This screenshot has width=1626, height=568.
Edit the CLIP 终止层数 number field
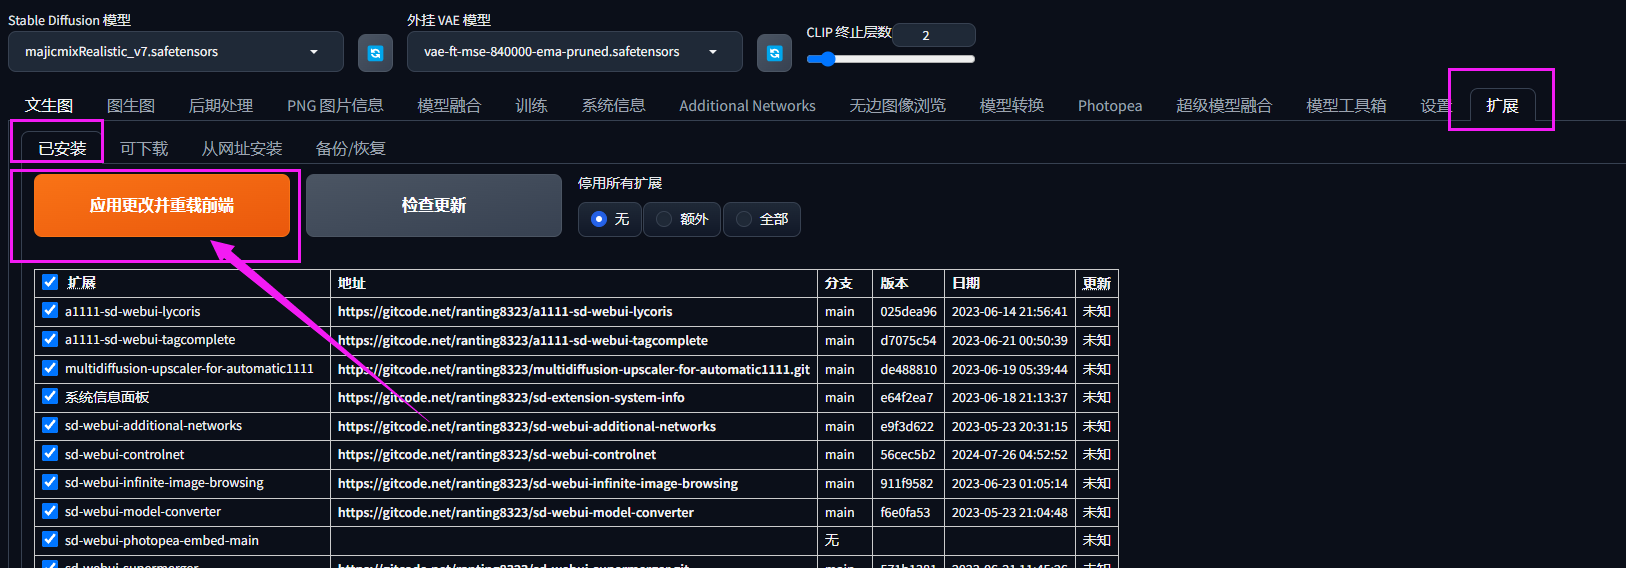[x=933, y=35]
